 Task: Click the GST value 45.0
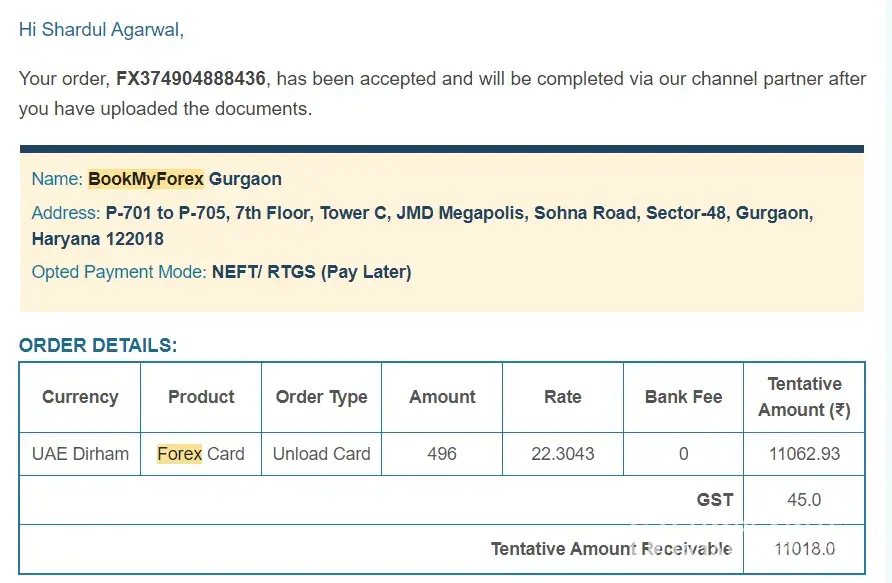tap(804, 500)
